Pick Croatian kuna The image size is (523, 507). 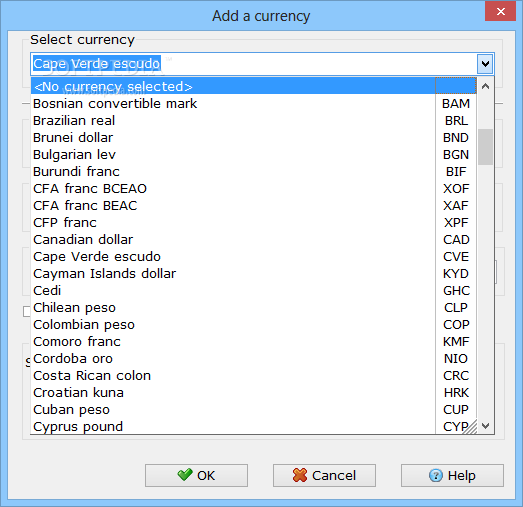(253, 393)
